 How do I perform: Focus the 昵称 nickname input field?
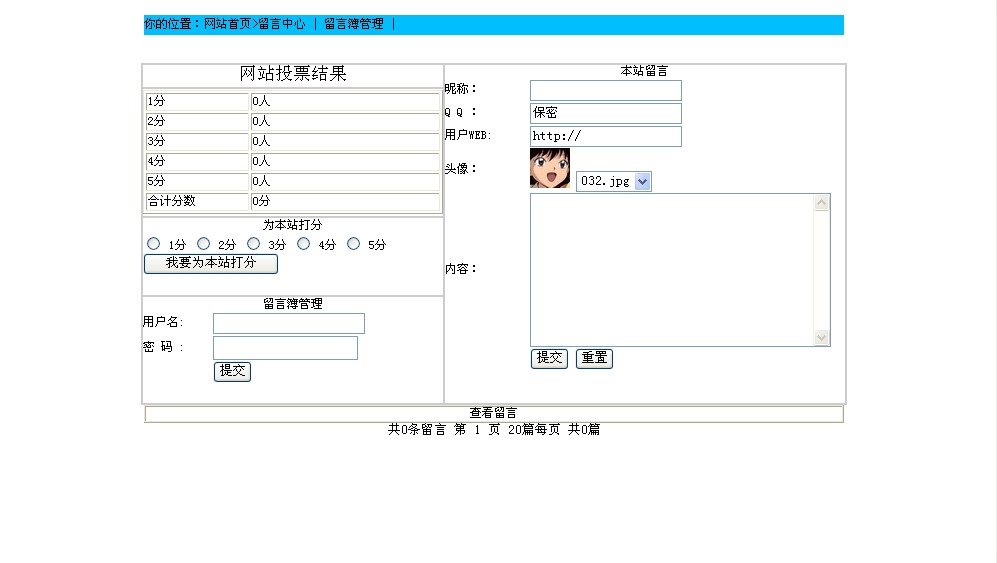[x=605, y=90]
